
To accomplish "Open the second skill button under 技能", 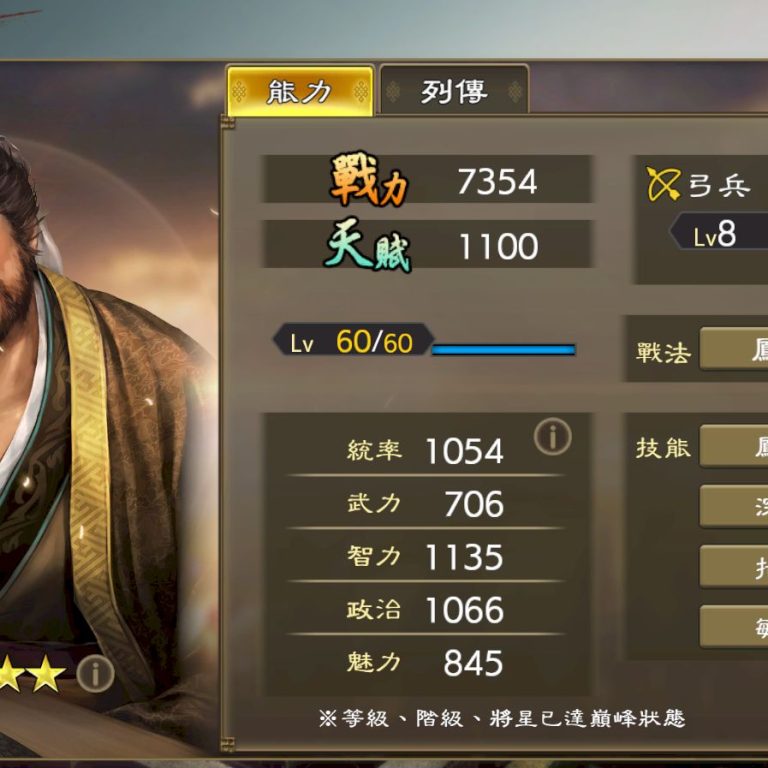I will click(x=734, y=506).
